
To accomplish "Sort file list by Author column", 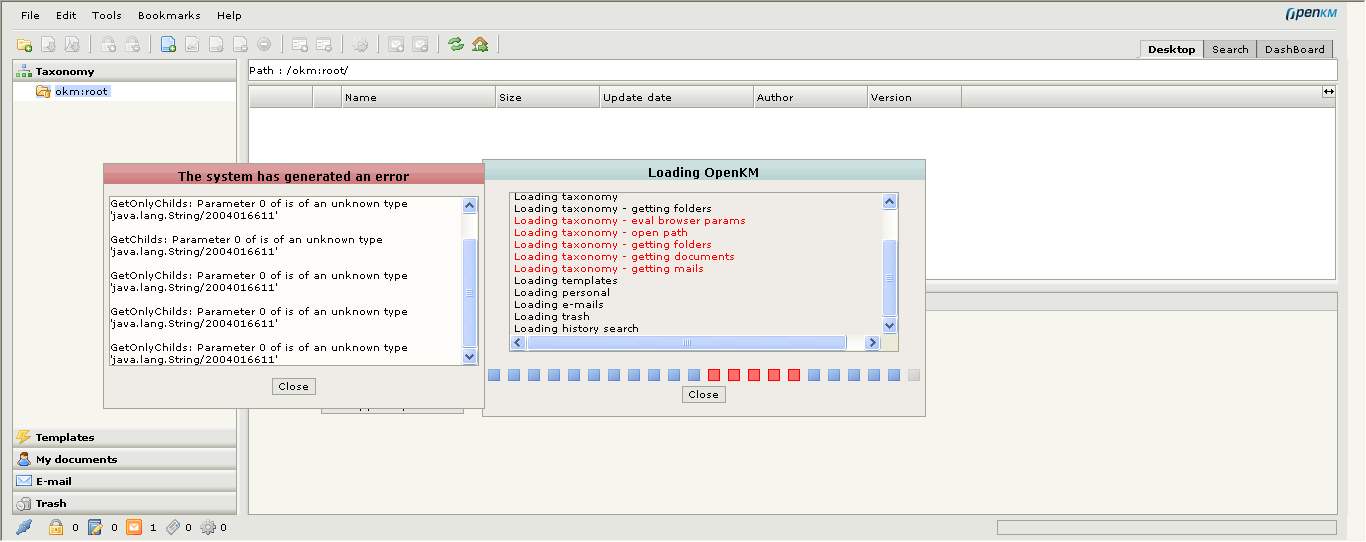I will pyautogui.click(x=811, y=97).
